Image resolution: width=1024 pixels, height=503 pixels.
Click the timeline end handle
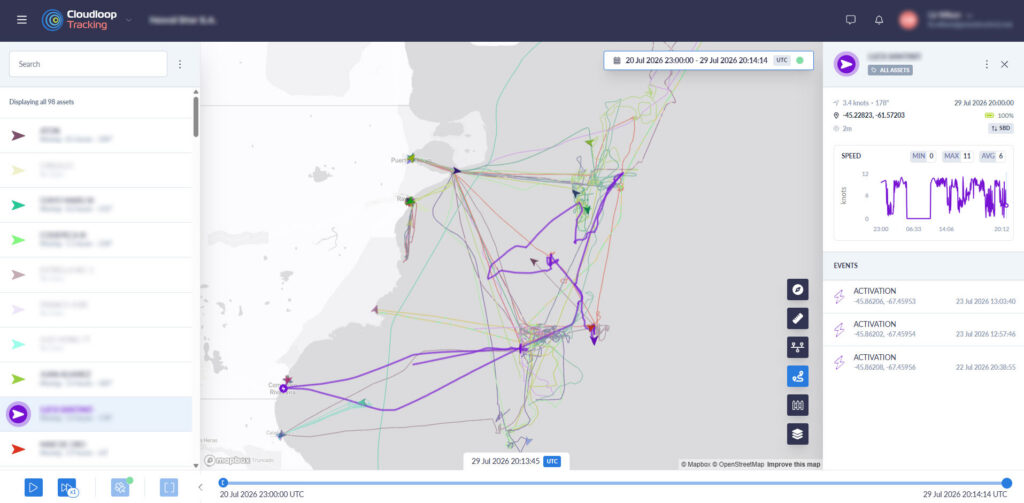pos(1007,483)
